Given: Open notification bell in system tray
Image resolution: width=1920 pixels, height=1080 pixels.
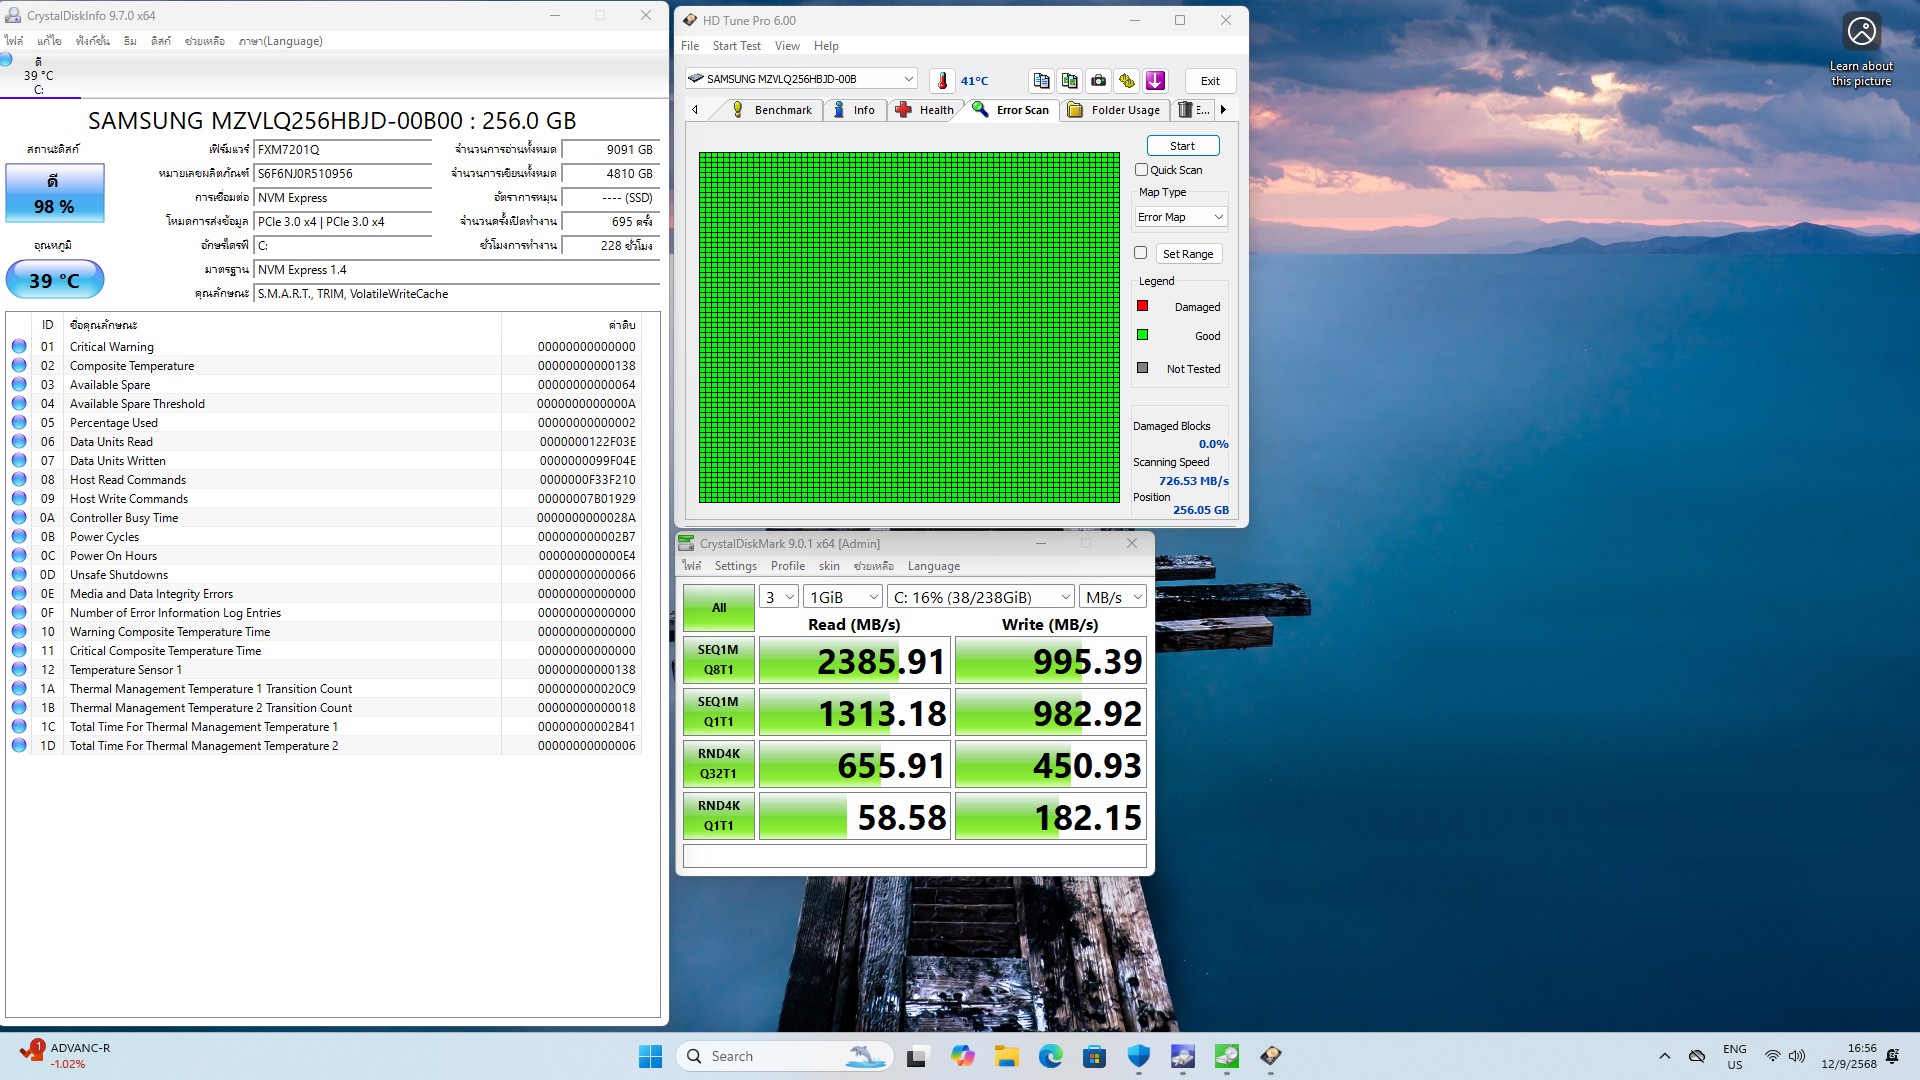Looking at the screenshot, I should point(1892,1056).
